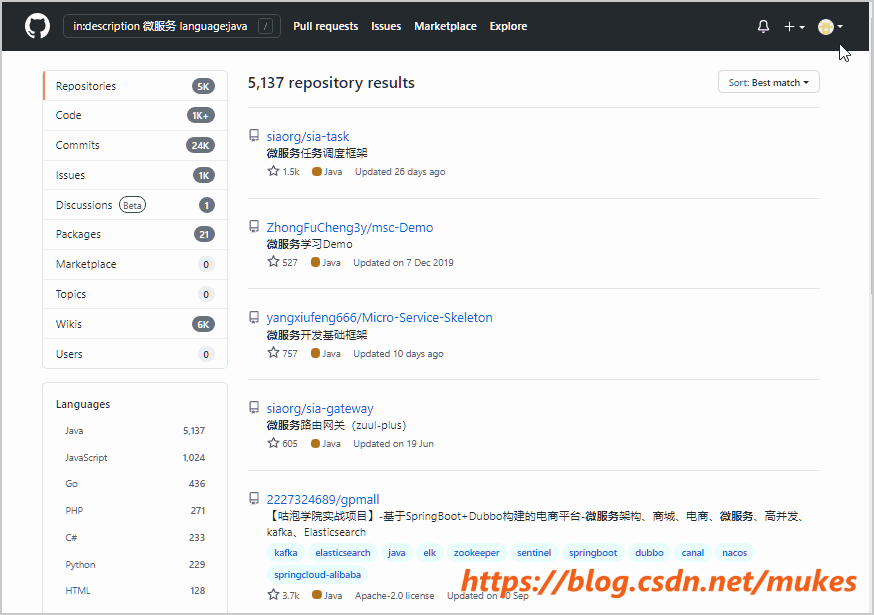The height and width of the screenshot is (615, 874).
Task: Click the Java color dot for msc-Demo
Action: coord(315,262)
